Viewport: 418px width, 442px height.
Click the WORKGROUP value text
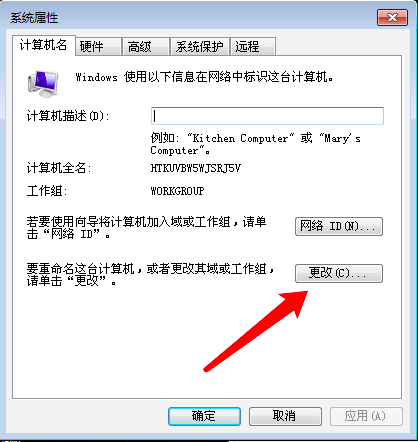(x=177, y=191)
